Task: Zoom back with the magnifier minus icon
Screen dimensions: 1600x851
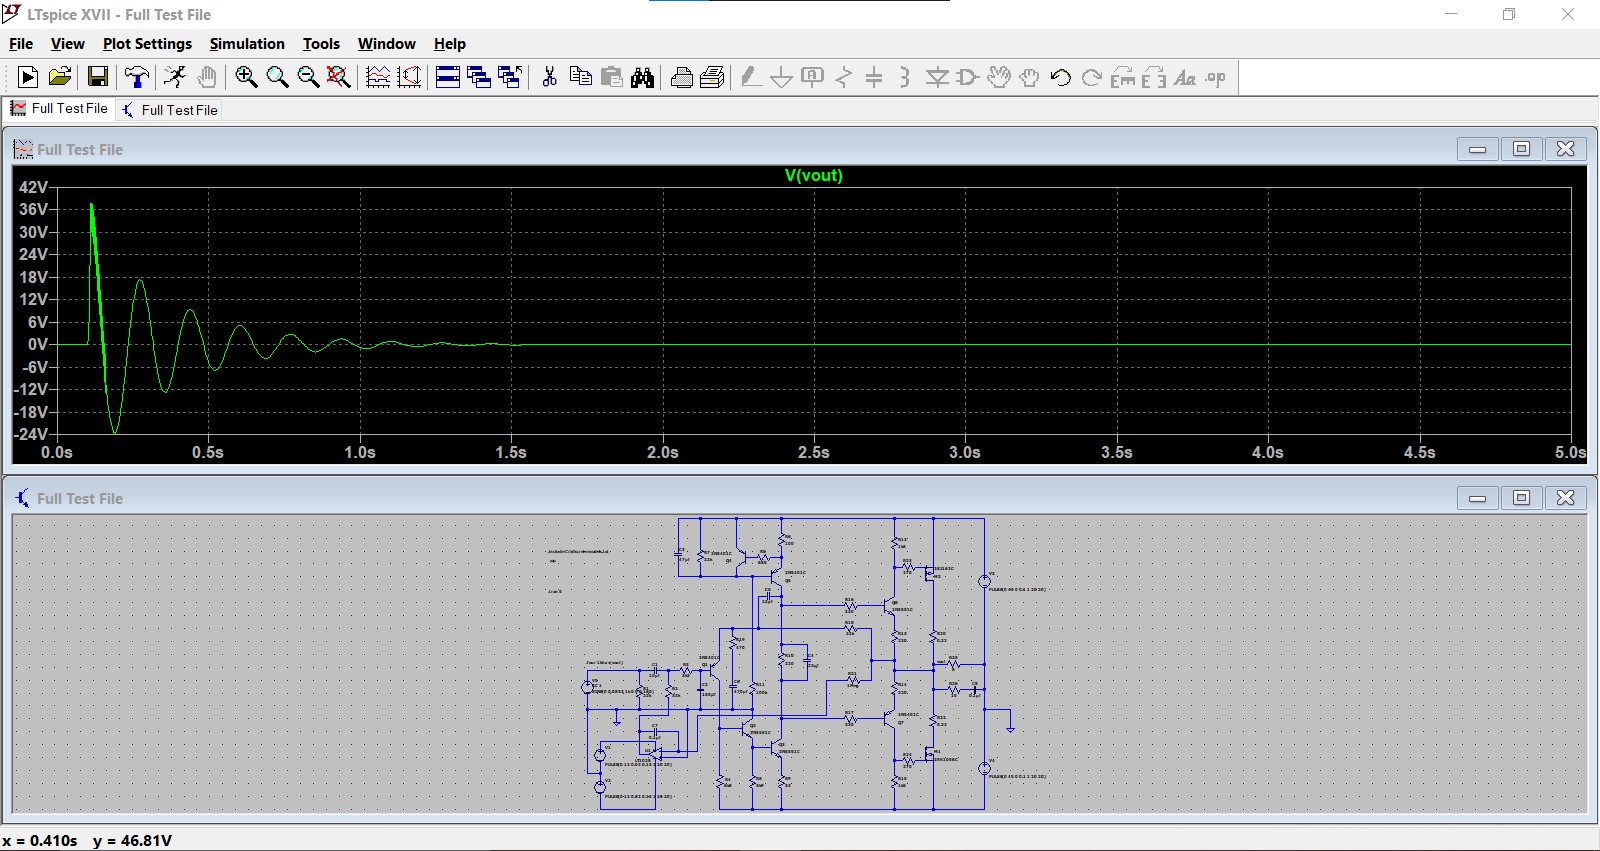Action: pos(308,77)
